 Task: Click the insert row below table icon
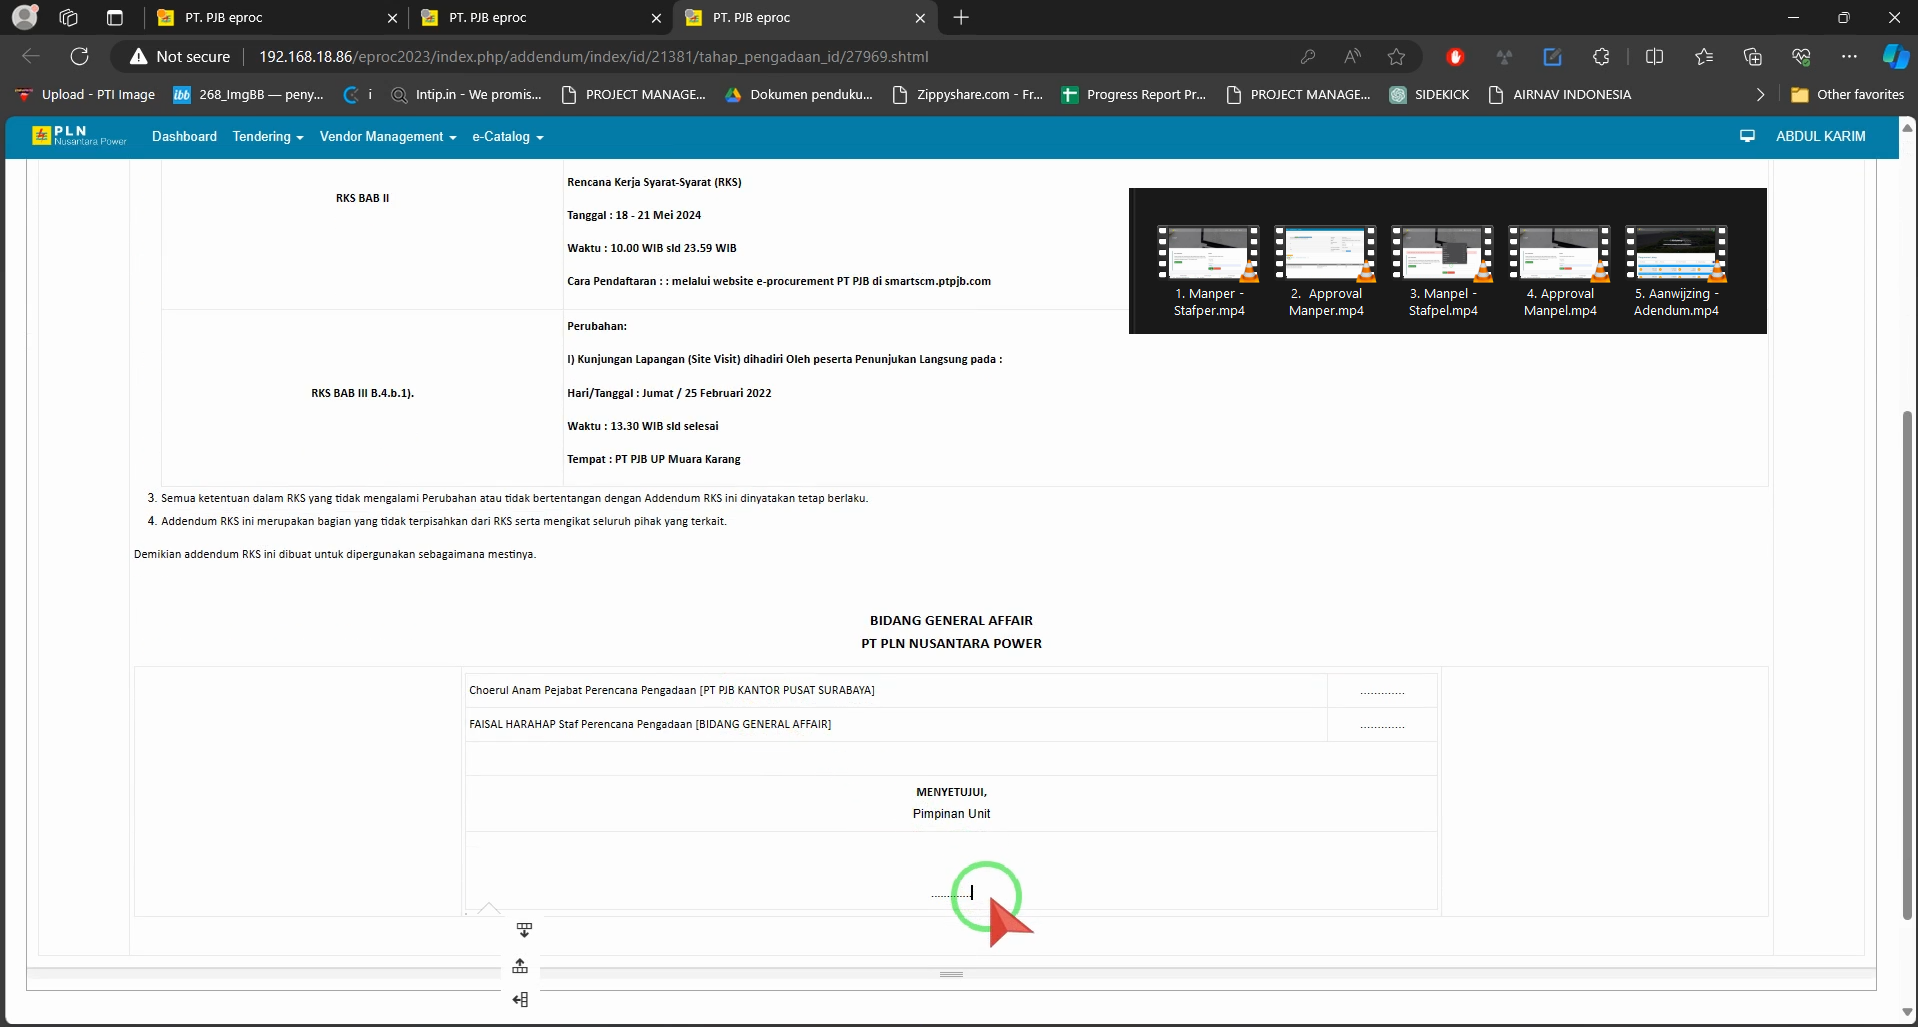pos(524,930)
